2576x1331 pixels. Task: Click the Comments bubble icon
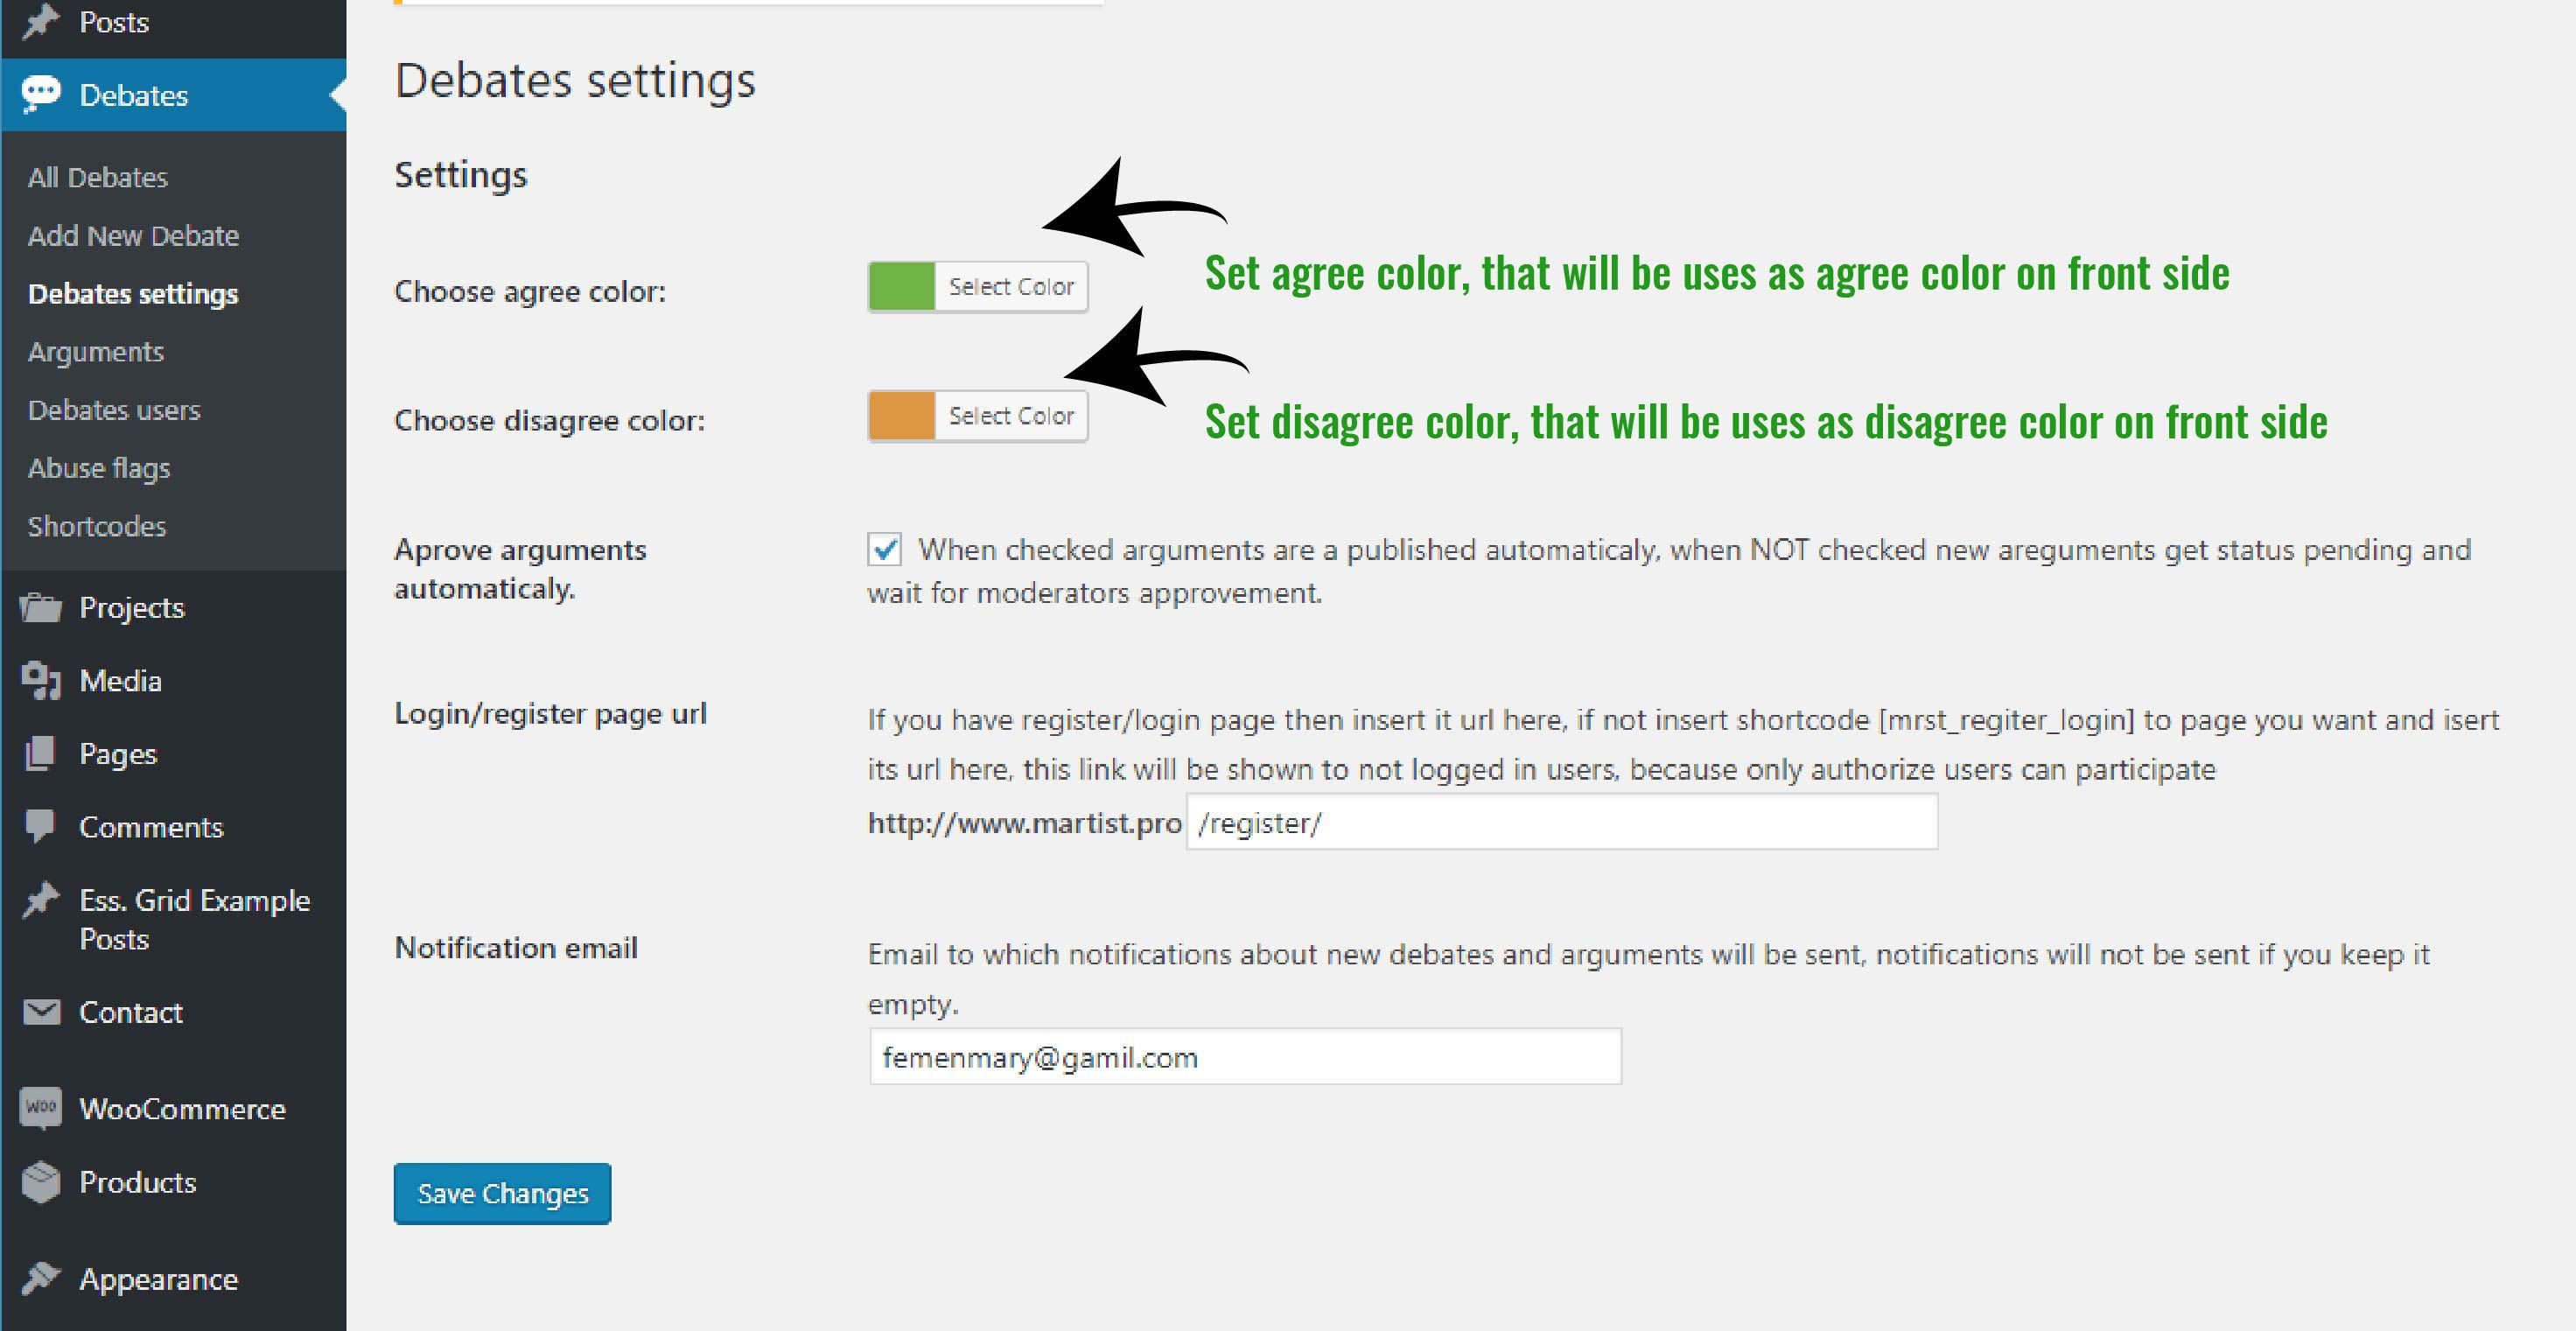[x=41, y=826]
